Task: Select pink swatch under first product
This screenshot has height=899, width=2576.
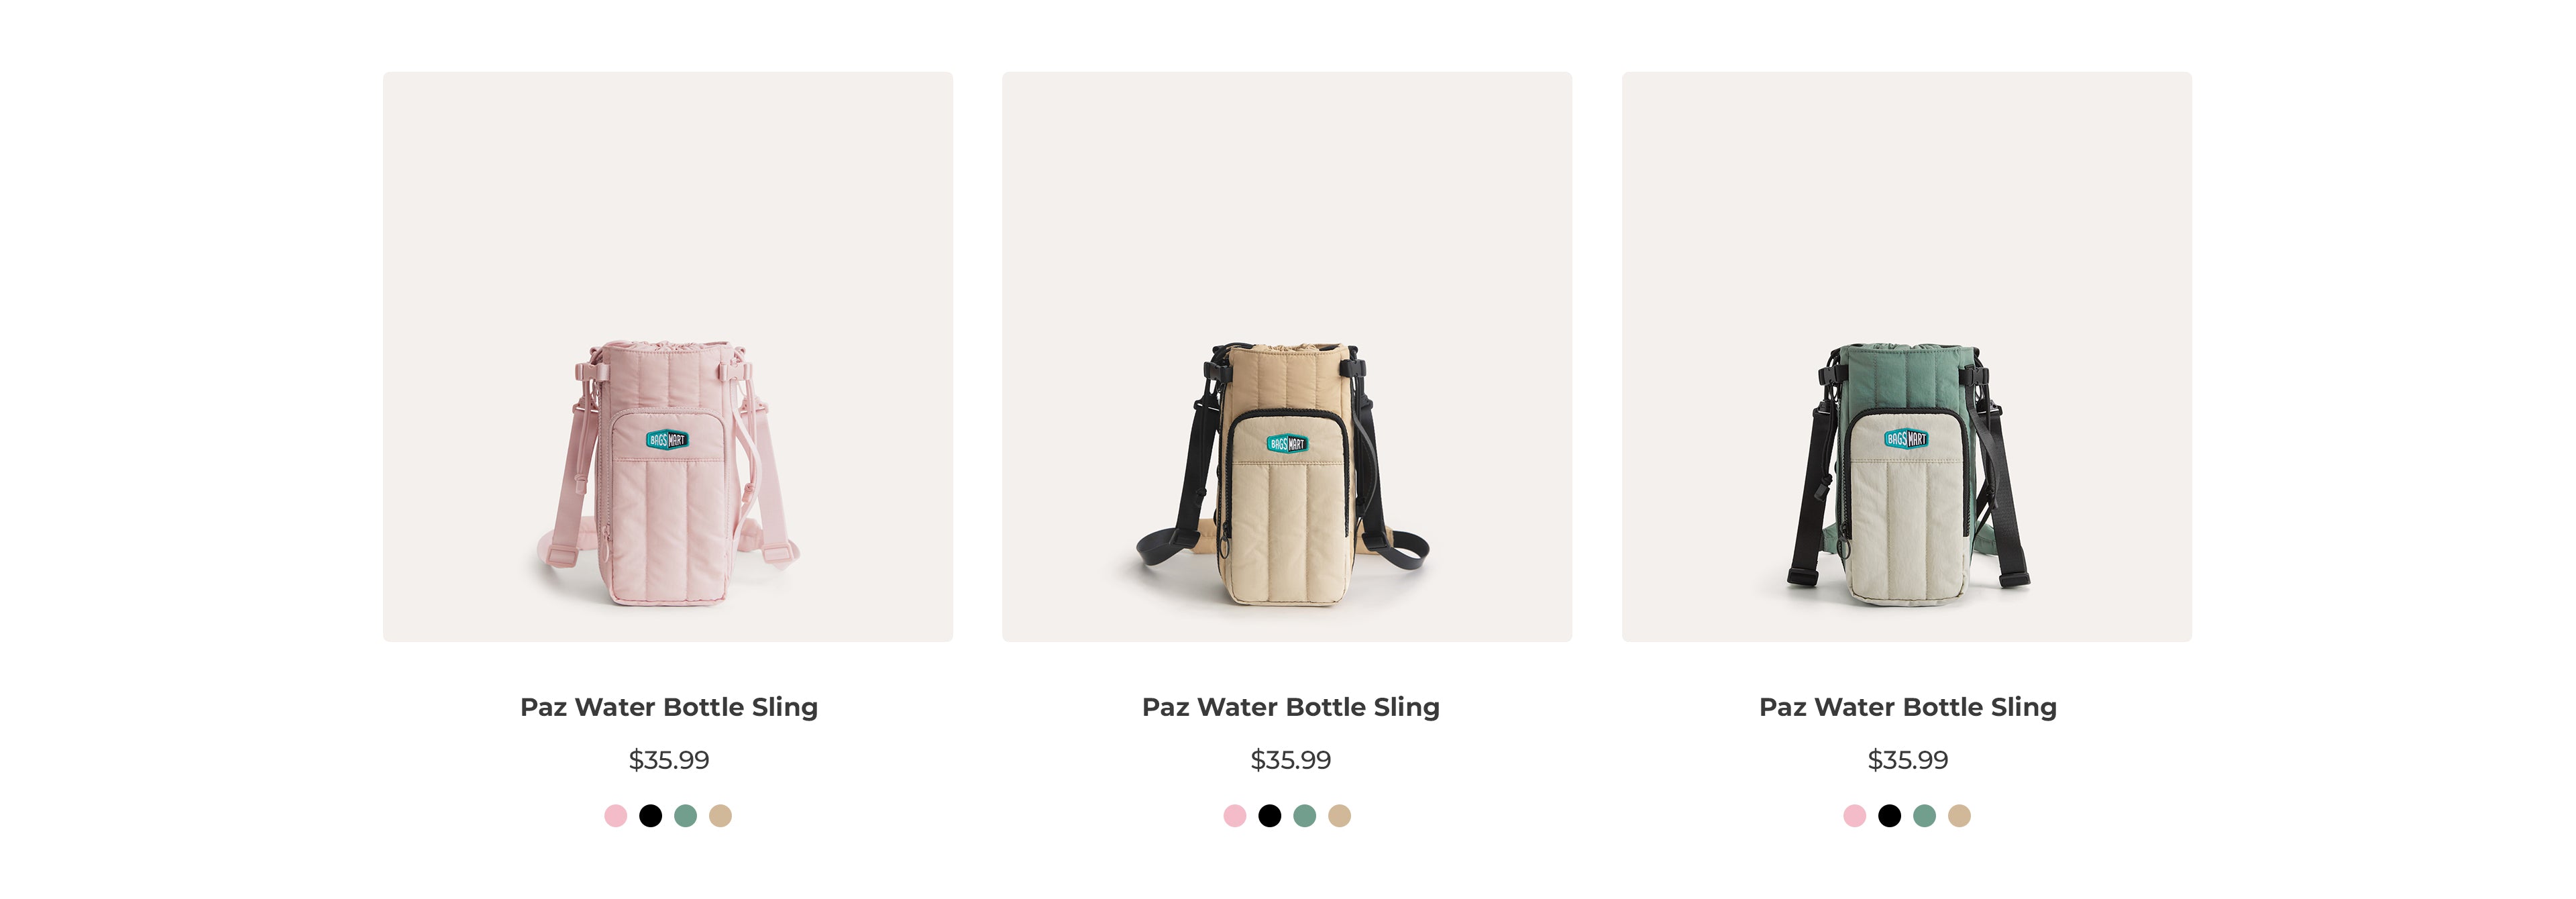Action: pyautogui.click(x=615, y=816)
